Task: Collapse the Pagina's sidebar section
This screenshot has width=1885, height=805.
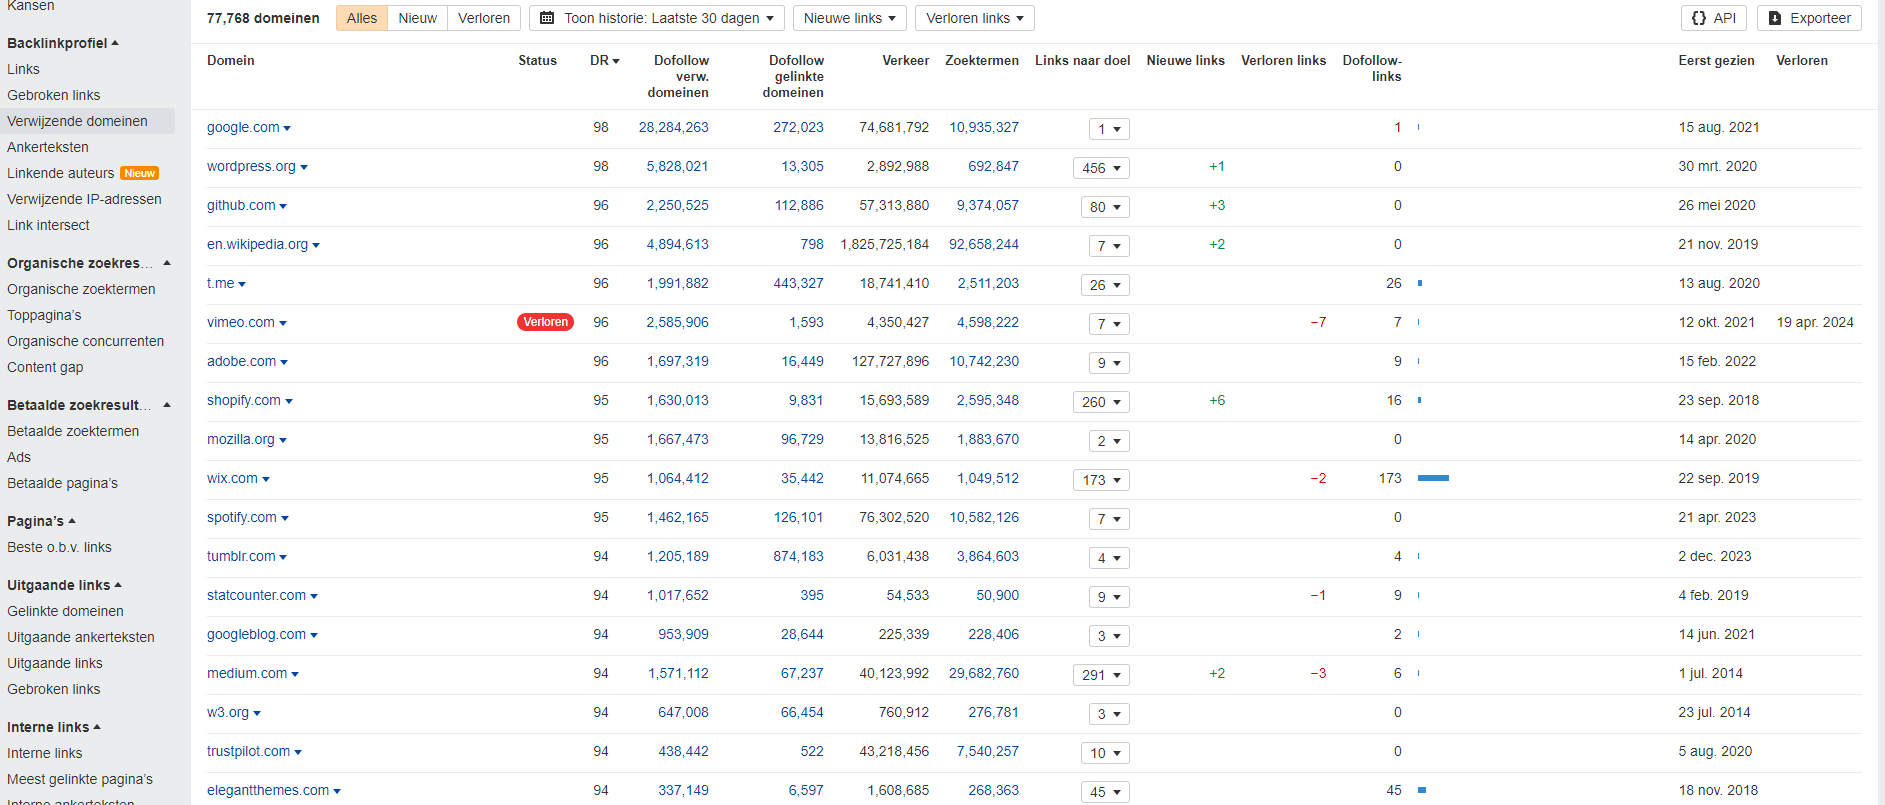Action: click(x=41, y=521)
